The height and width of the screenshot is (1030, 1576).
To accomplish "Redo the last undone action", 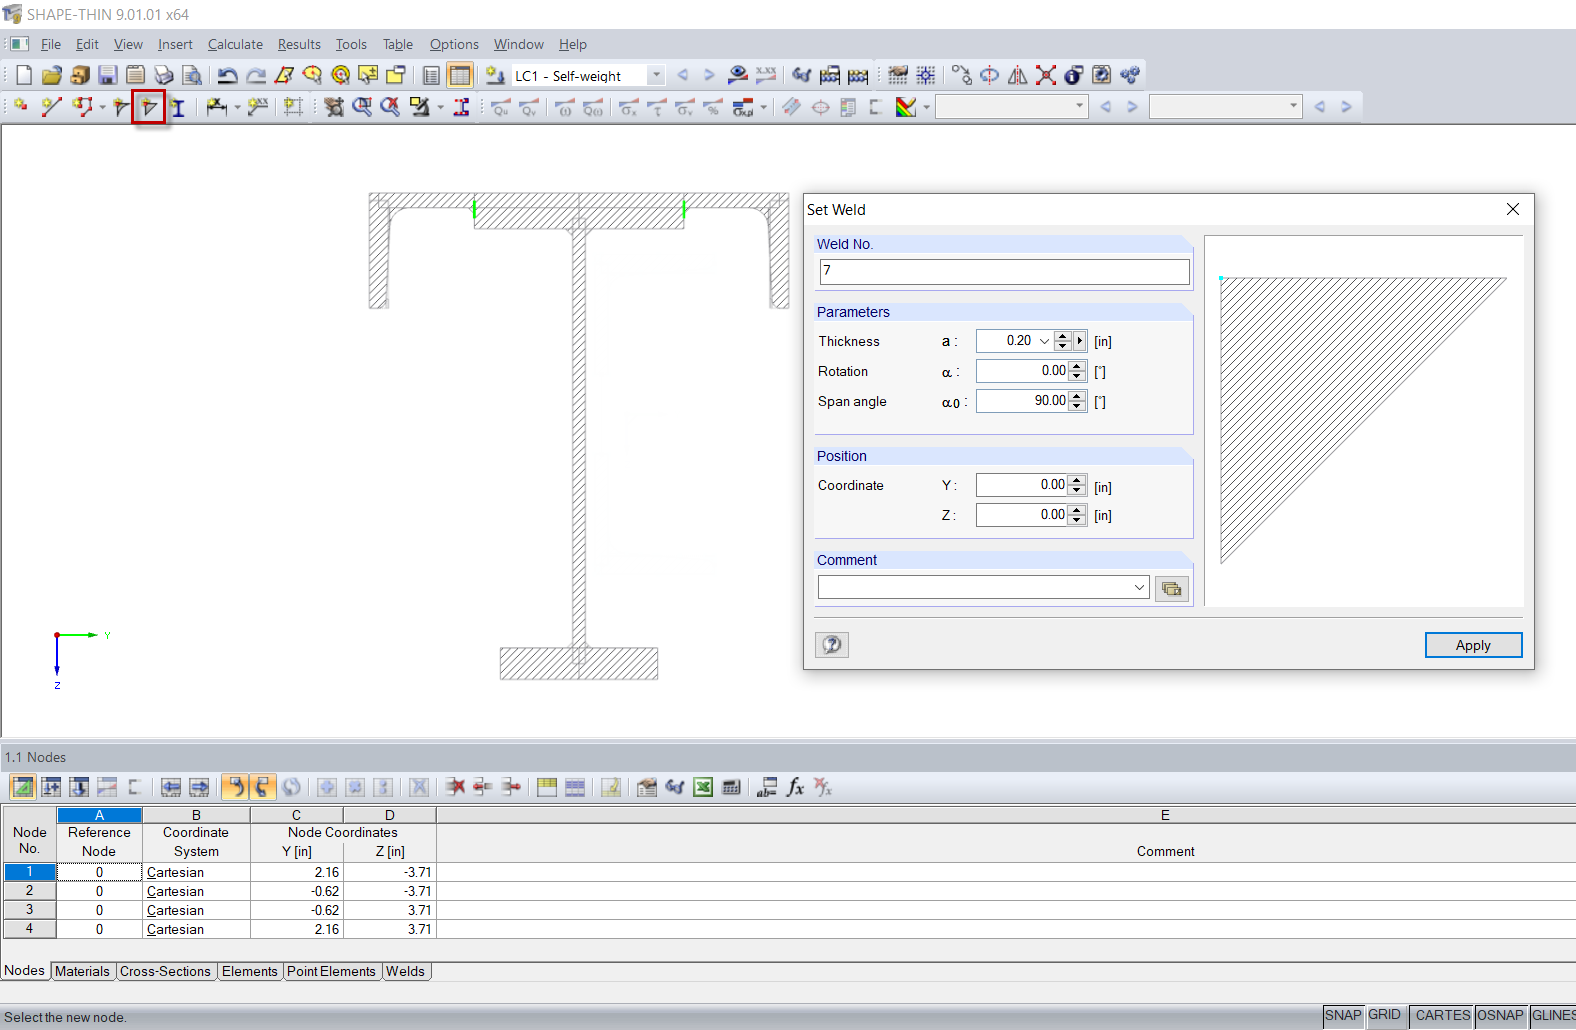I will [256, 75].
